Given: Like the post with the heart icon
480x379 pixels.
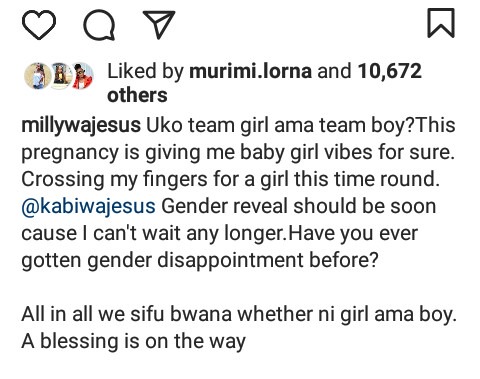Looking at the screenshot, I should [x=39, y=24].
